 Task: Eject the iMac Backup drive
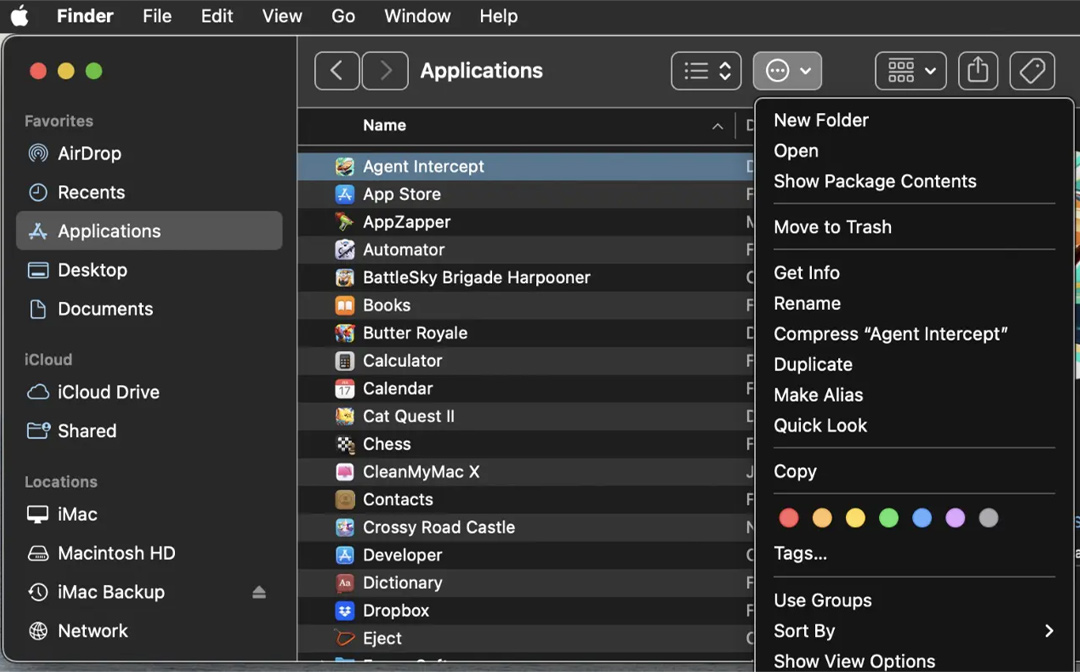pyautogui.click(x=259, y=592)
